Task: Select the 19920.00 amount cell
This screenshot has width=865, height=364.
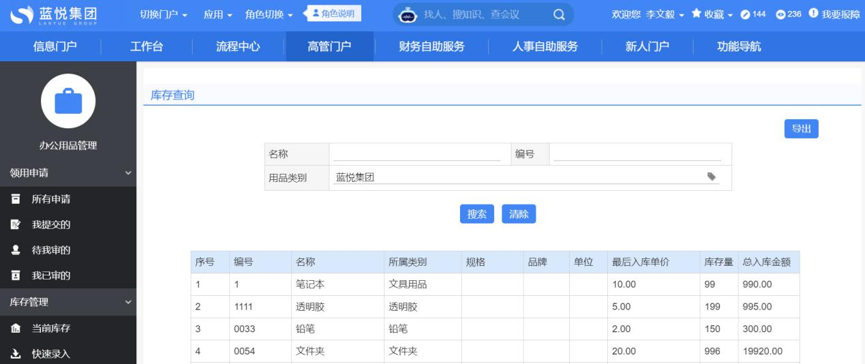Action: click(x=768, y=351)
